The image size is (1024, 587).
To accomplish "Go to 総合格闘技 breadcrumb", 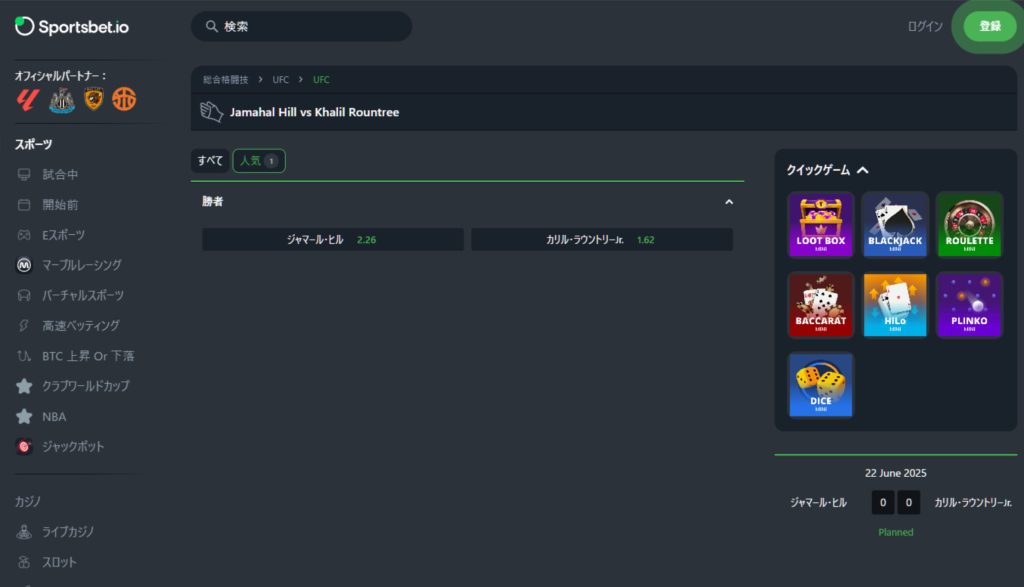I will [x=225, y=80].
